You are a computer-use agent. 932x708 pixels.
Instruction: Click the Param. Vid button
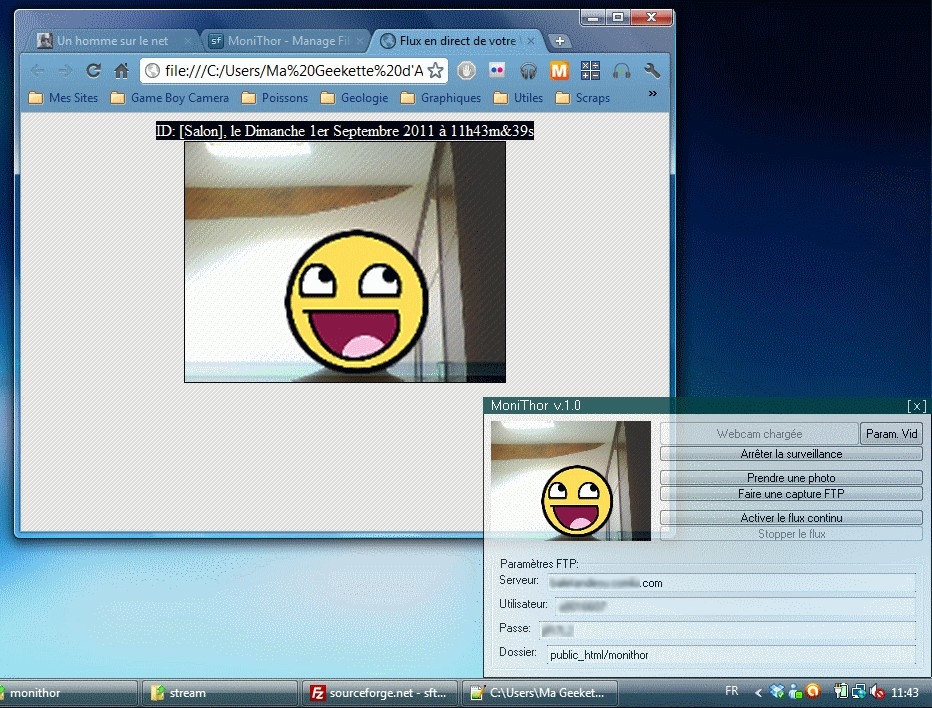(891, 434)
